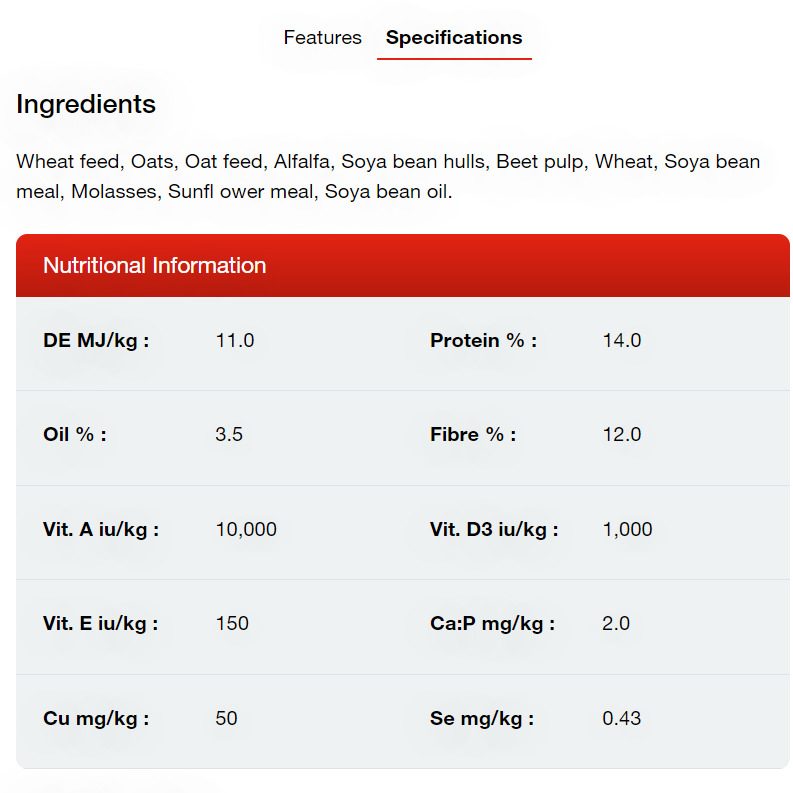Click the Se value 0.43
The width and height of the screenshot is (793, 793).
coord(621,718)
